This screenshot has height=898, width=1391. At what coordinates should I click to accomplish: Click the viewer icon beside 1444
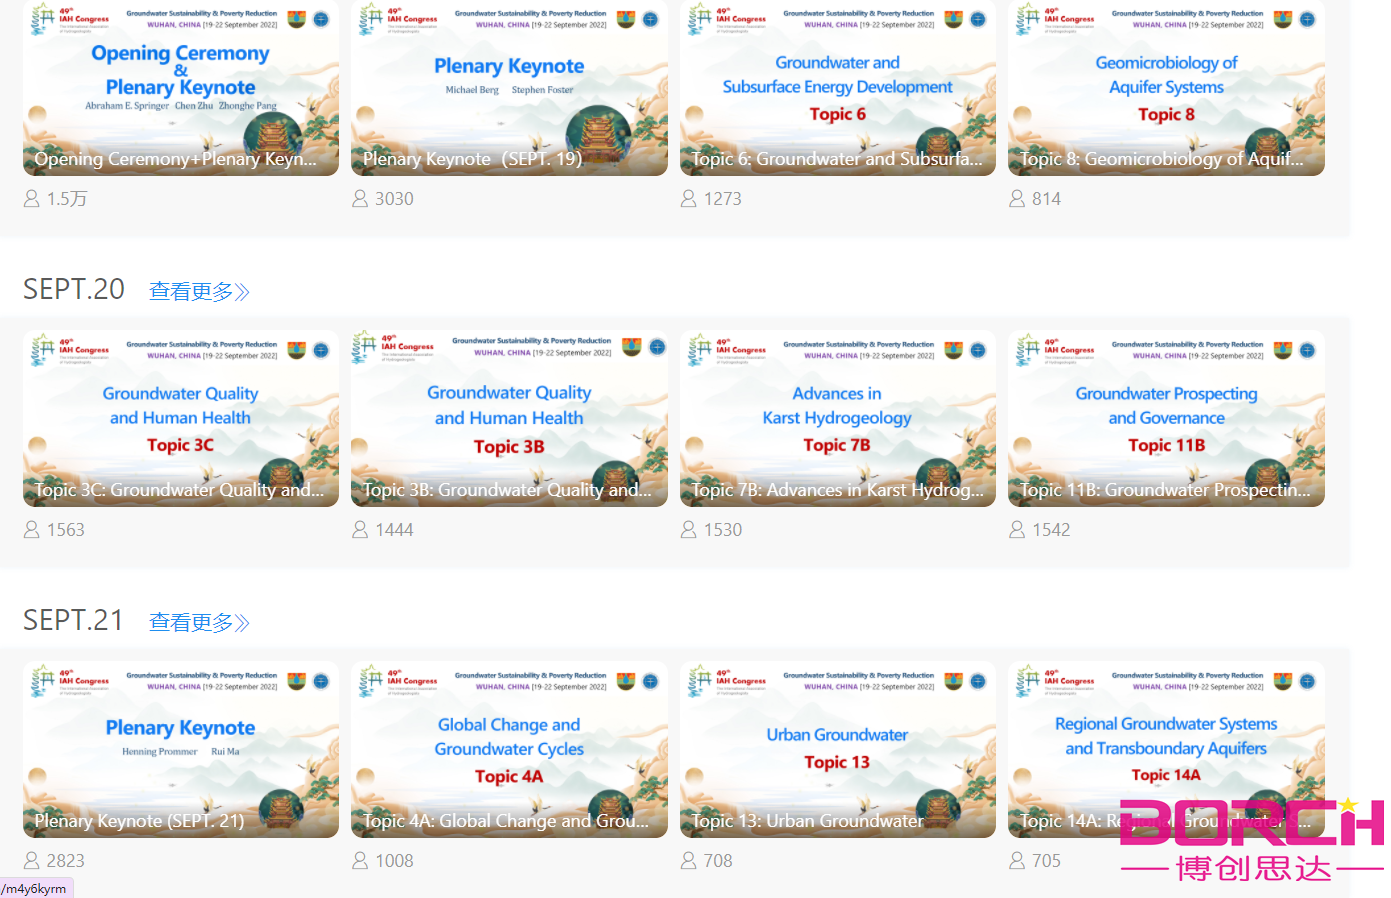coord(360,530)
